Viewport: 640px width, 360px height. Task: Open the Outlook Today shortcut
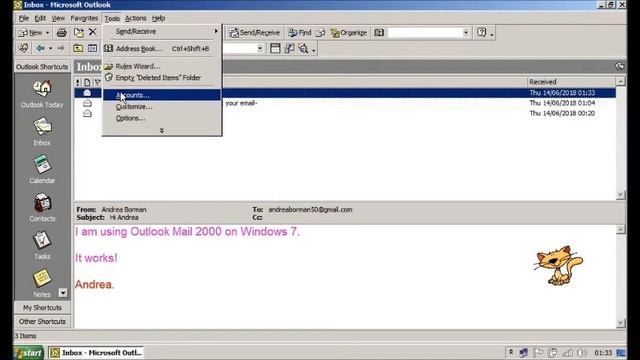[42, 94]
